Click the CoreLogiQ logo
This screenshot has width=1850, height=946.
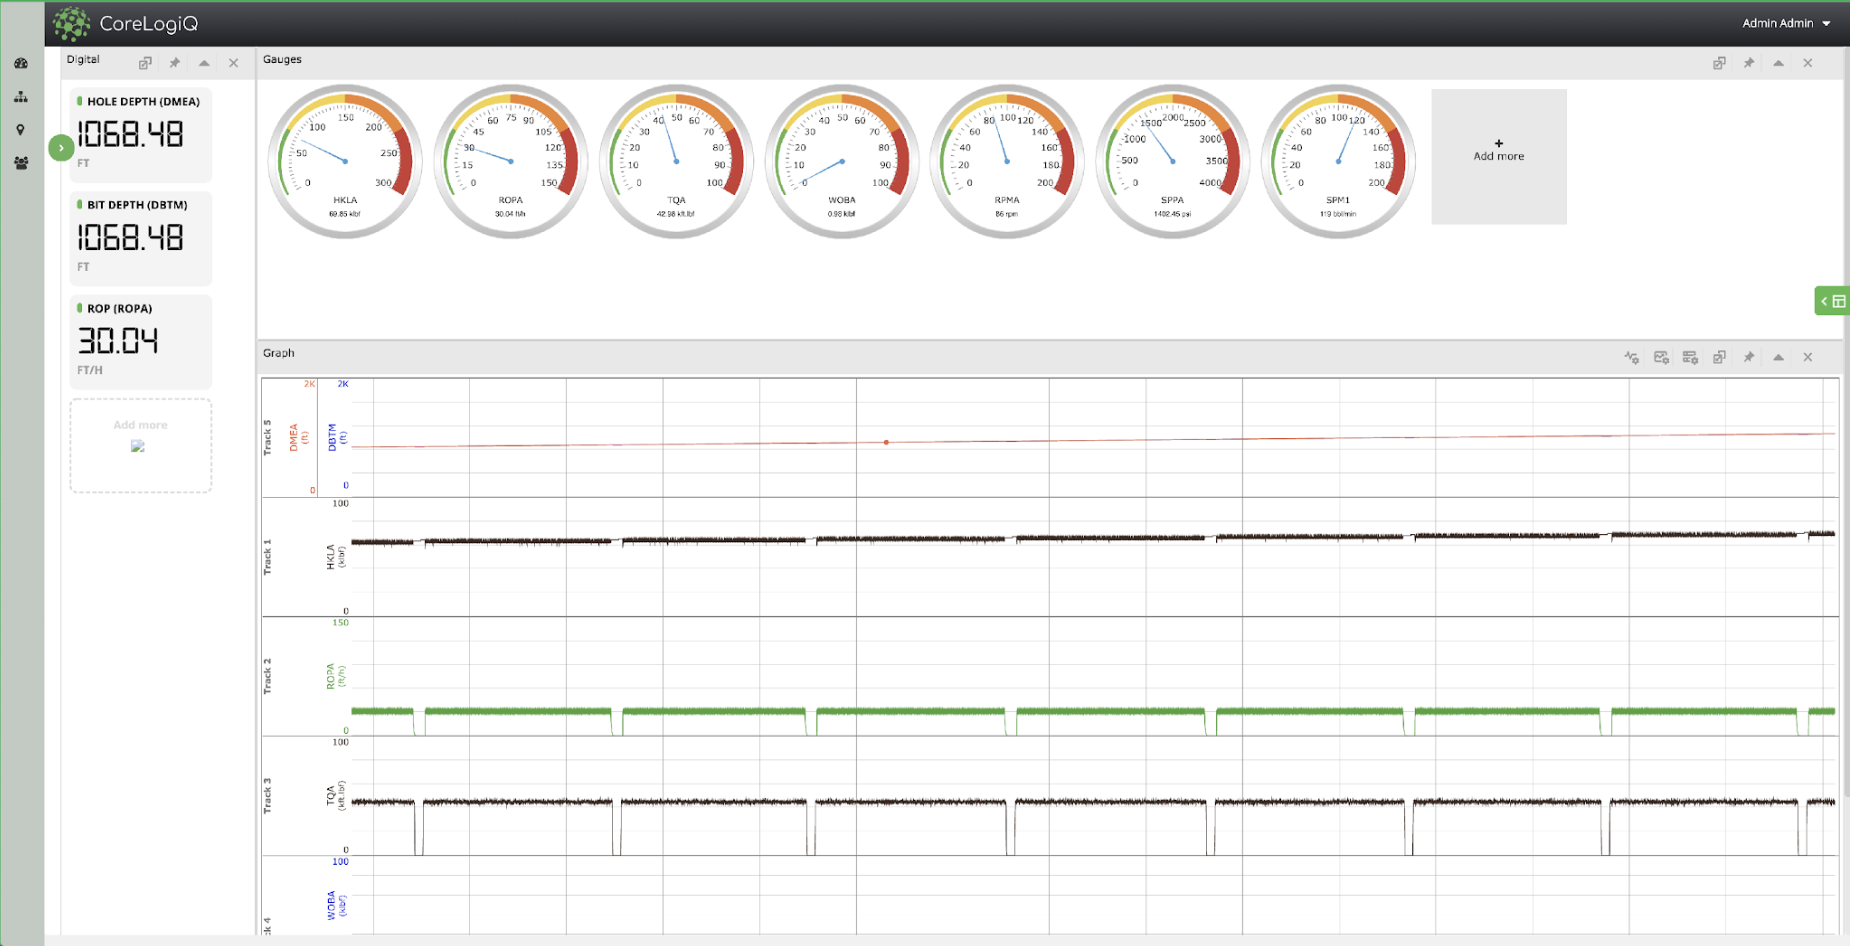[126, 23]
